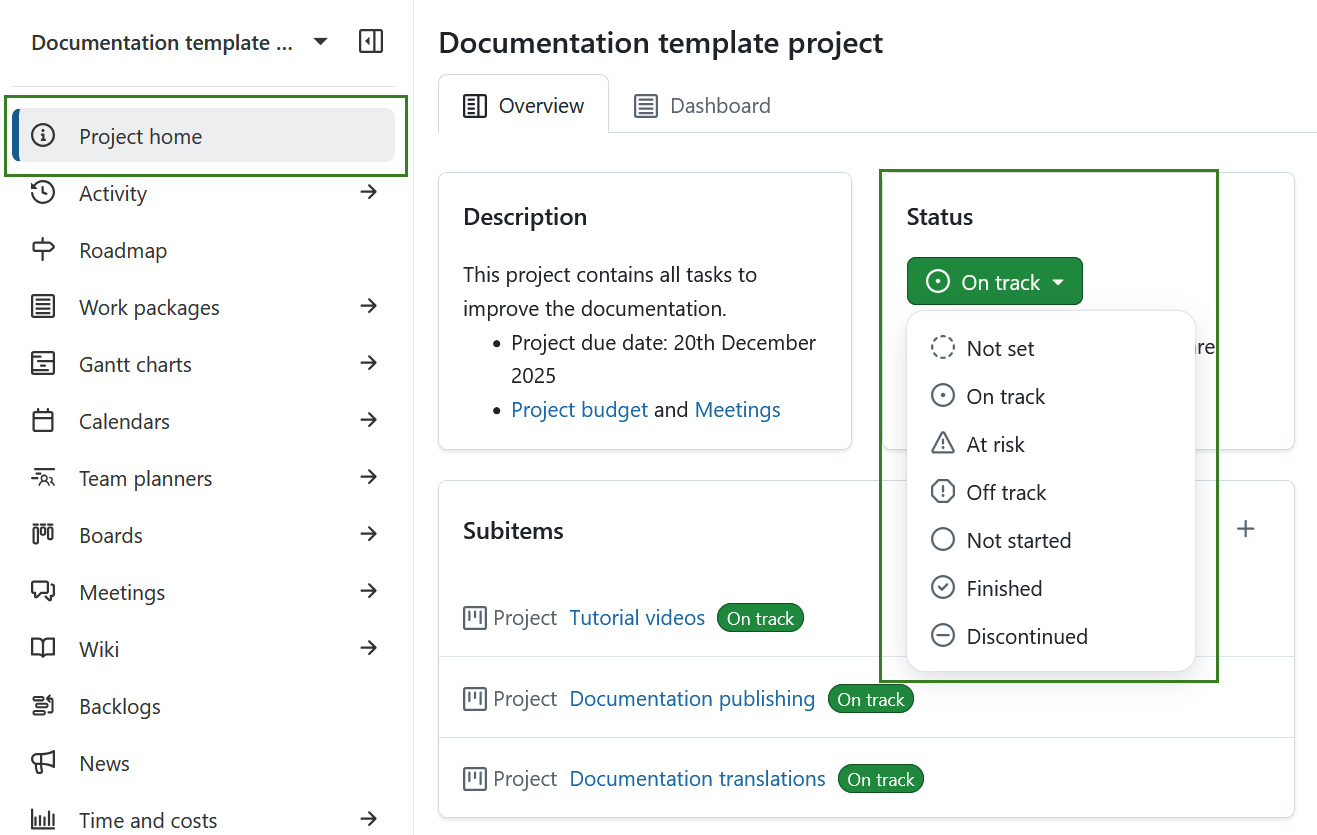1317x835 pixels.
Task: Open the News section
Action: click(104, 762)
